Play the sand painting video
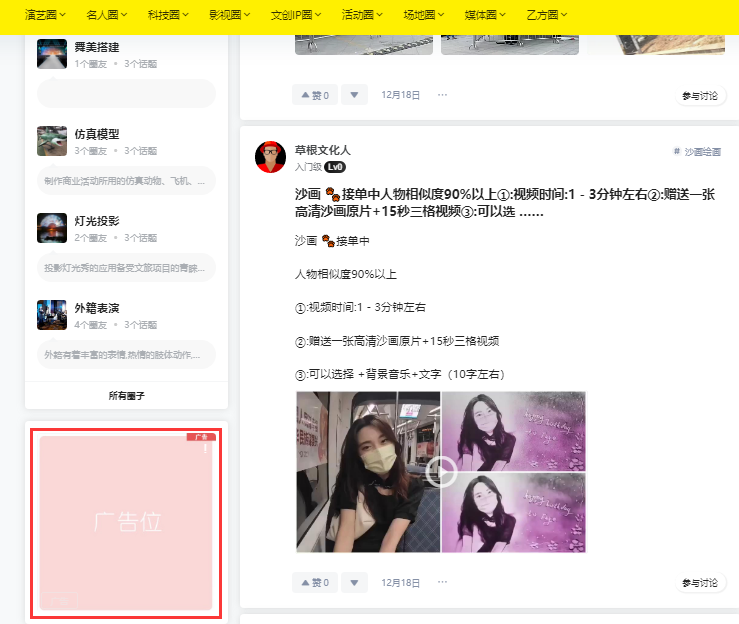The image size is (739, 624). 441,471
